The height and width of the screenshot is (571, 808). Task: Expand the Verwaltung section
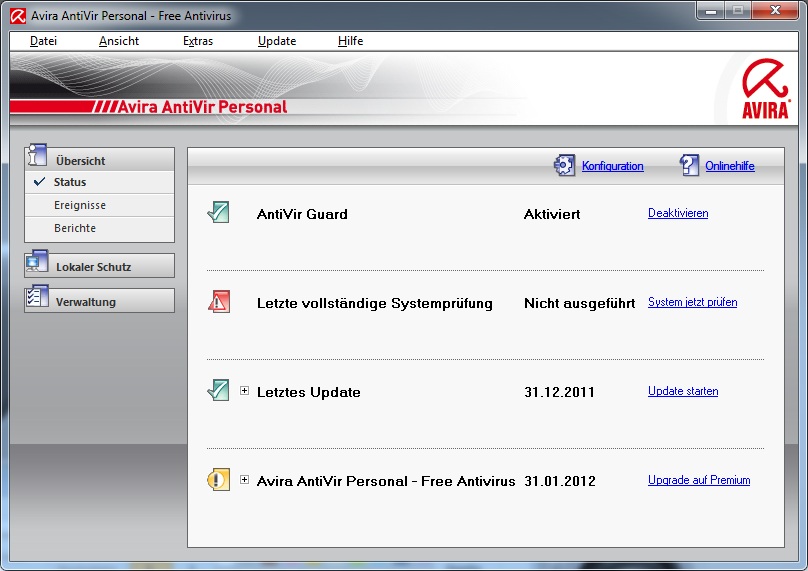tap(99, 301)
